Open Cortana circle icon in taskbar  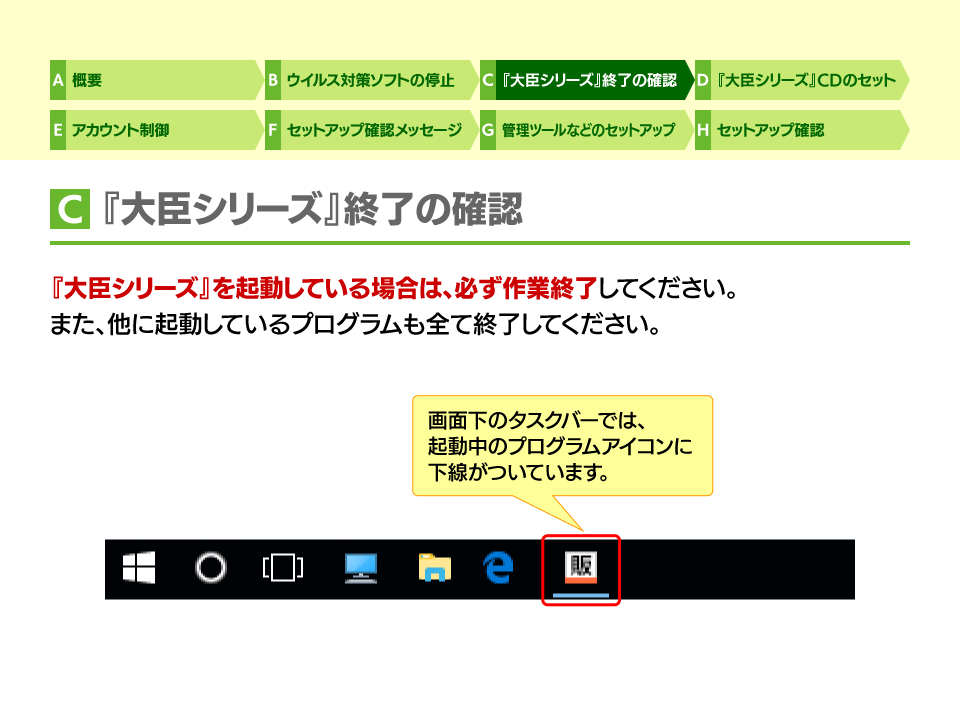click(x=211, y=568)
